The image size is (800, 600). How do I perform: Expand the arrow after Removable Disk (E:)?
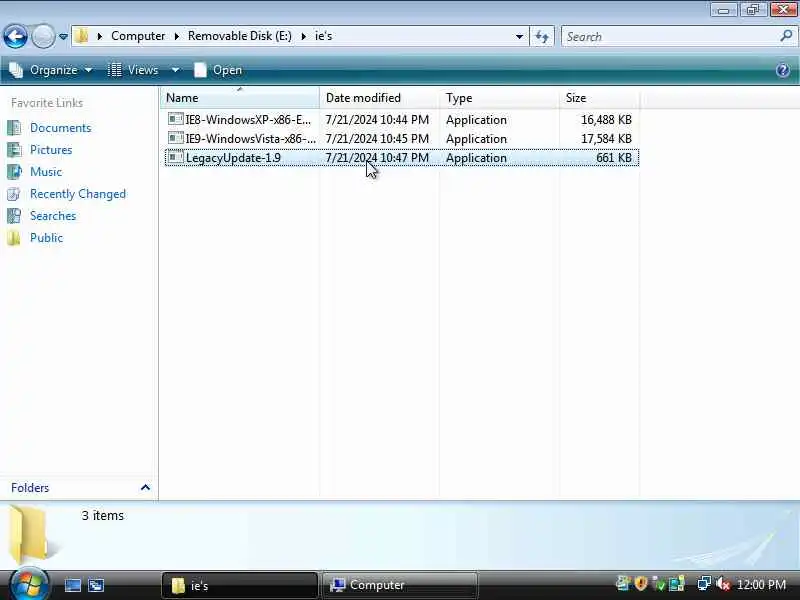pos(304,36)
